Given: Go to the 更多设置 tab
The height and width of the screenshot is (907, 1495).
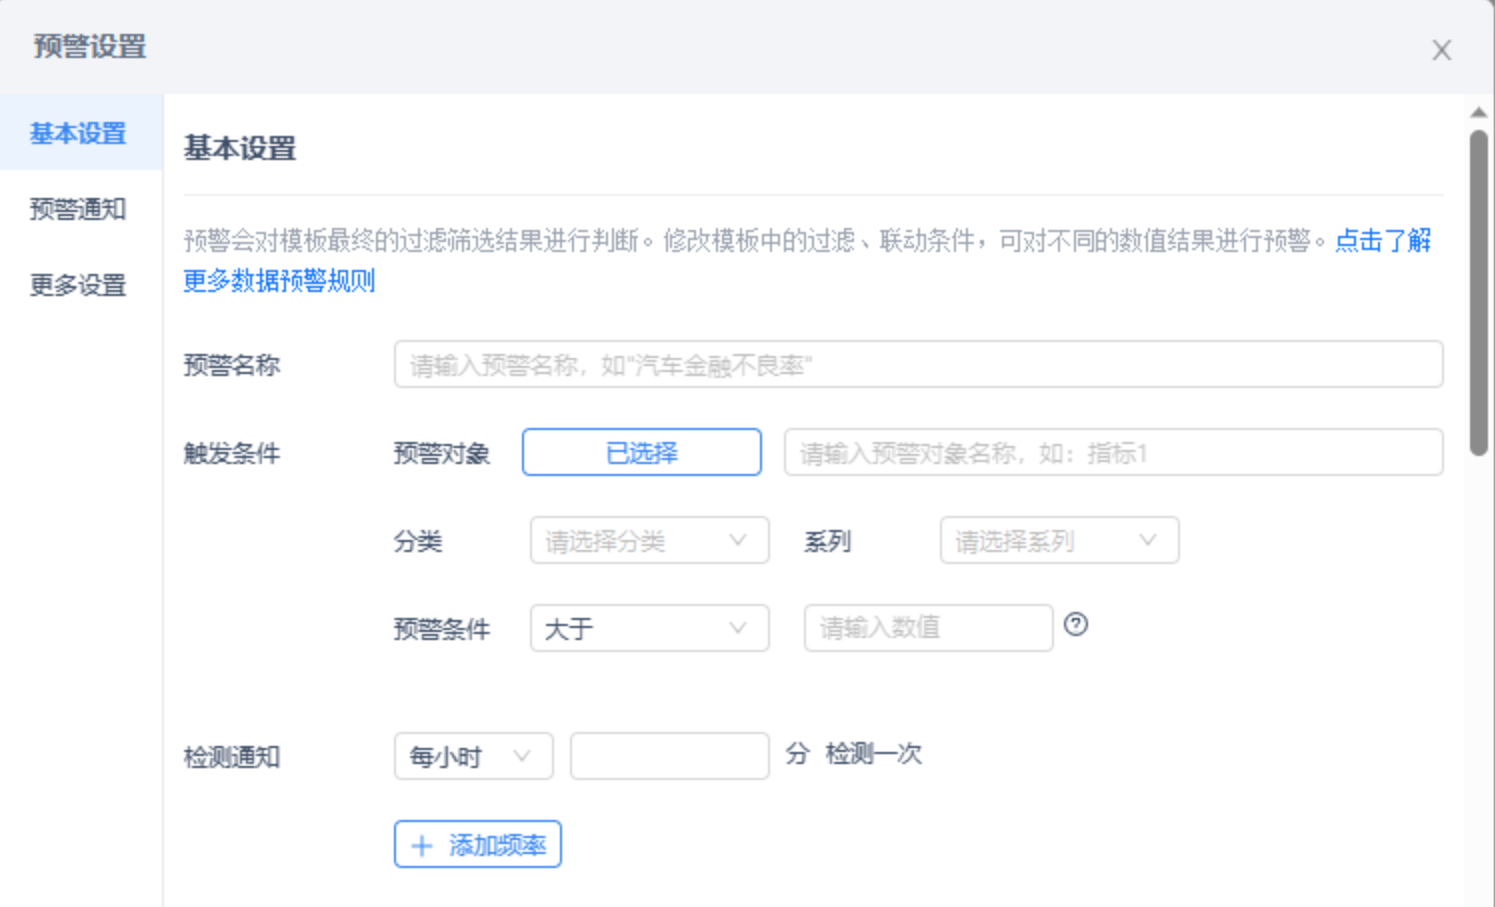Looking at the screenshot, I should [78, 285].
